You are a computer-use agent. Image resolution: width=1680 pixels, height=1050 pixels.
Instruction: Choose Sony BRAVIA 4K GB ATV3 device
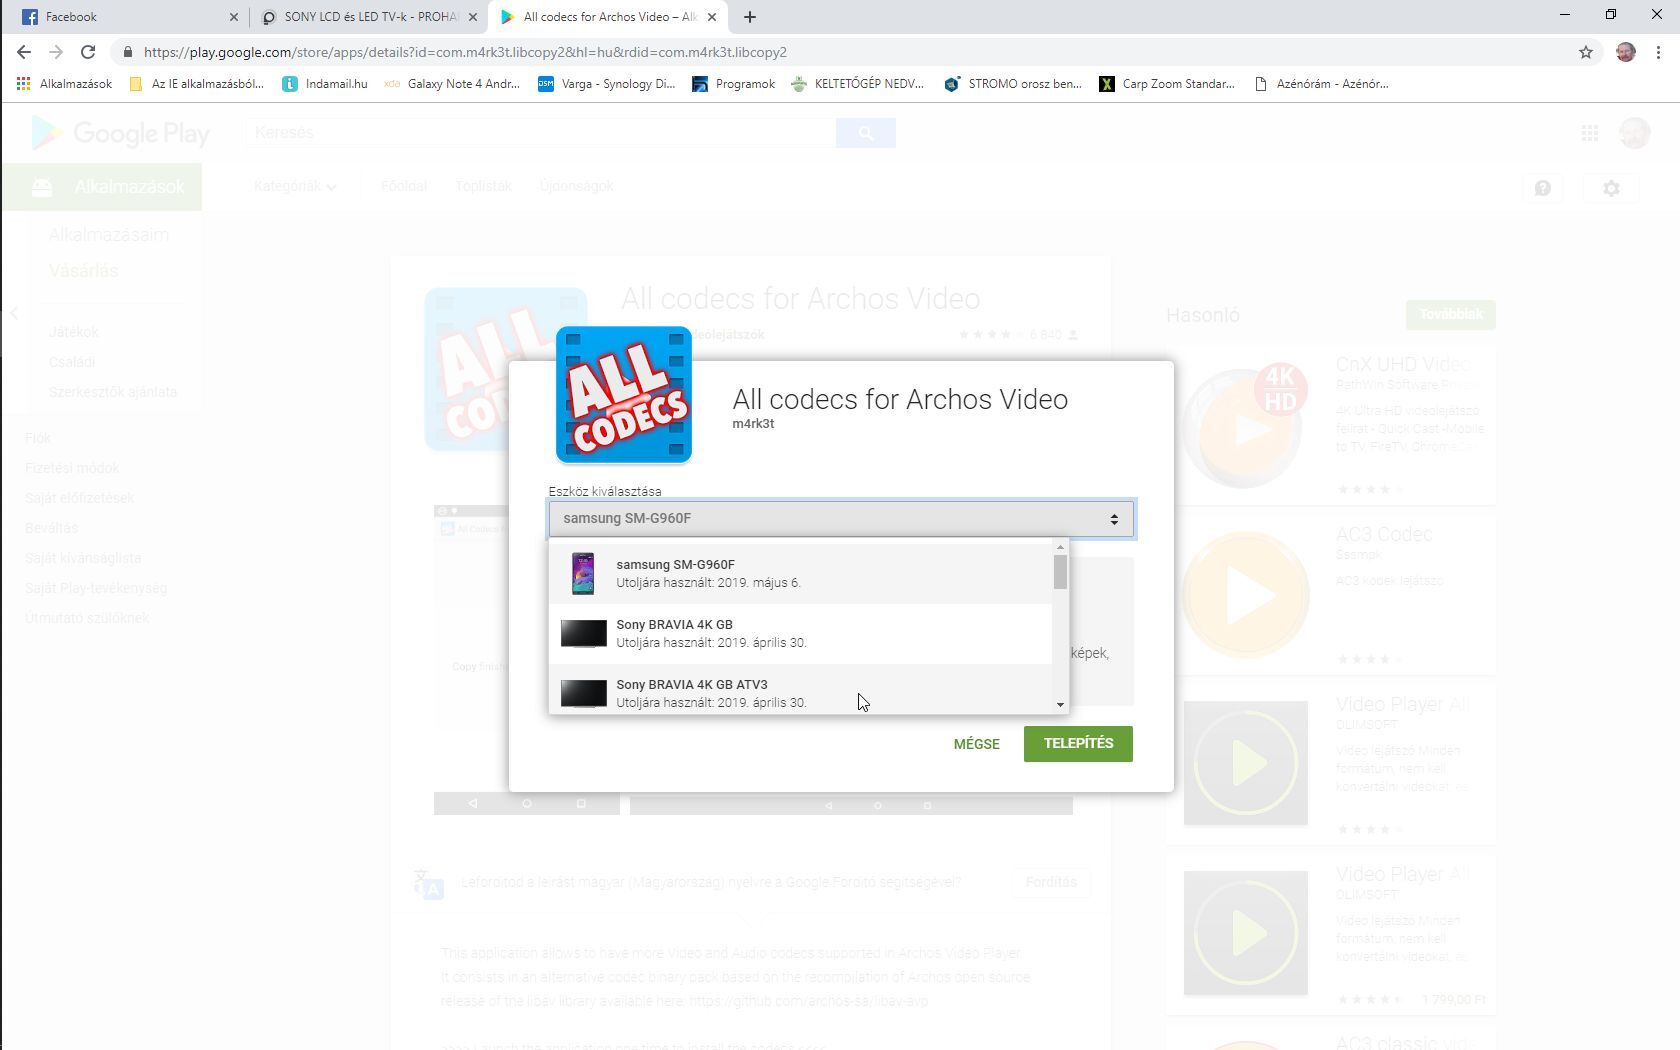pos(801,690)
